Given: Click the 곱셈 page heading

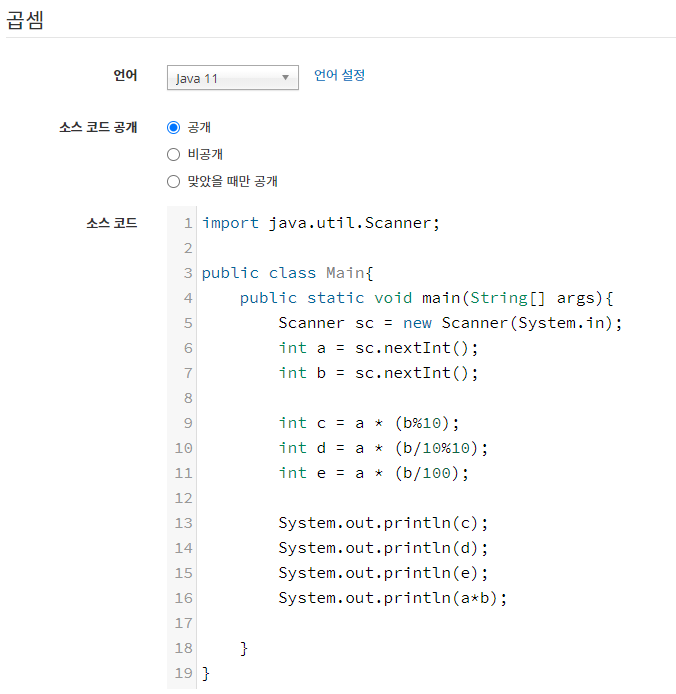Looking at the screenshot, I should click(x=25, y=20).
